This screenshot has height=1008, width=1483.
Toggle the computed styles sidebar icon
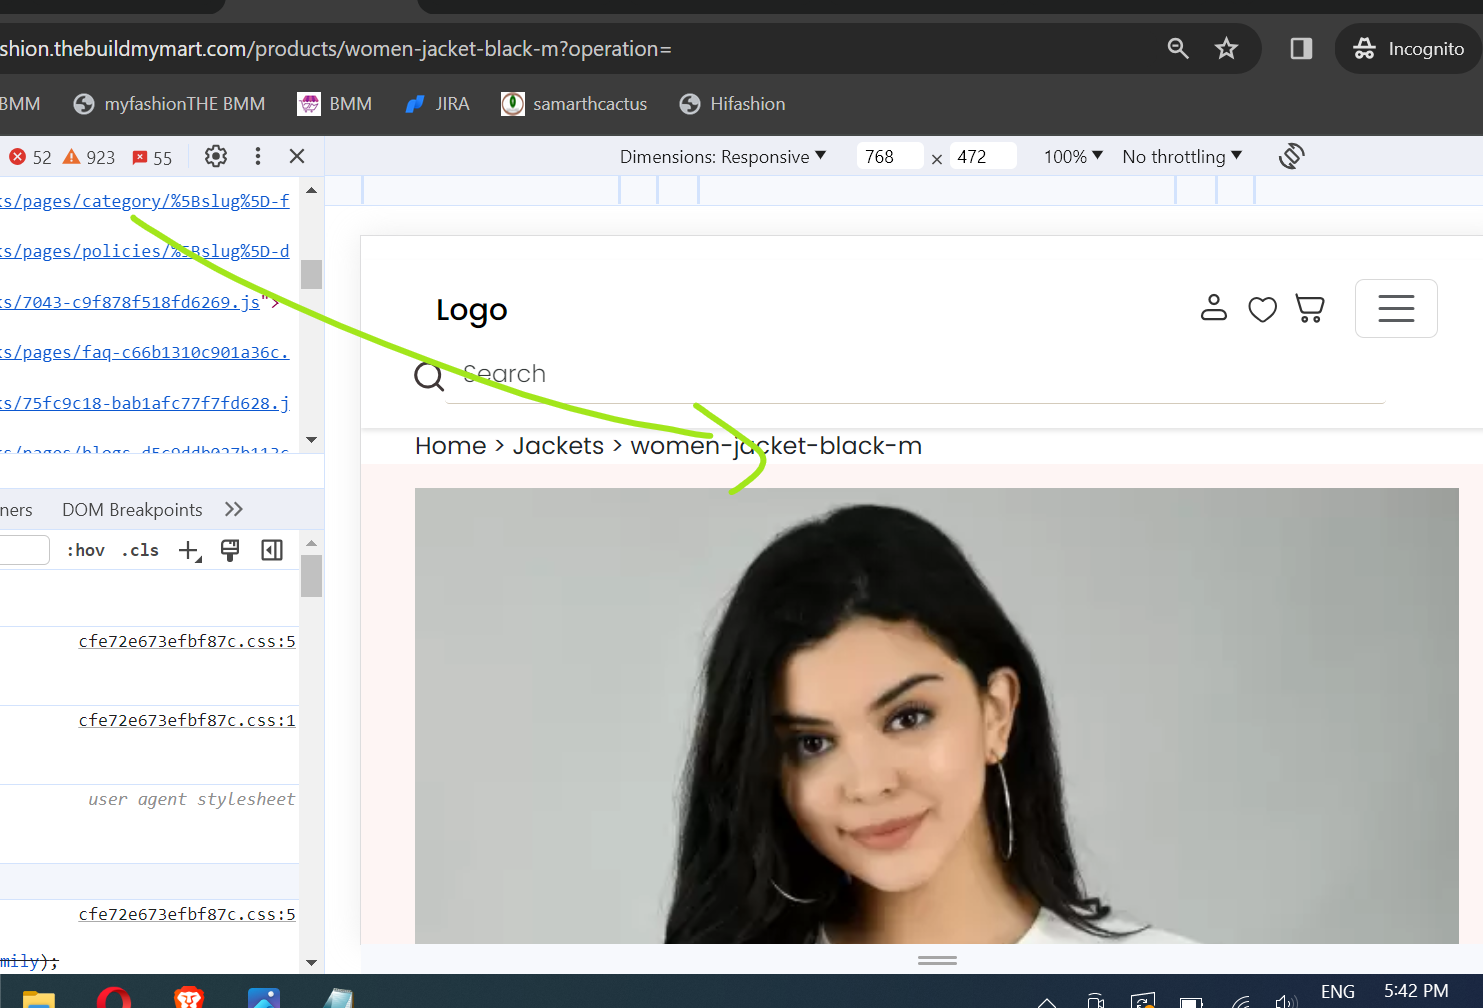(x=272, y=550)
